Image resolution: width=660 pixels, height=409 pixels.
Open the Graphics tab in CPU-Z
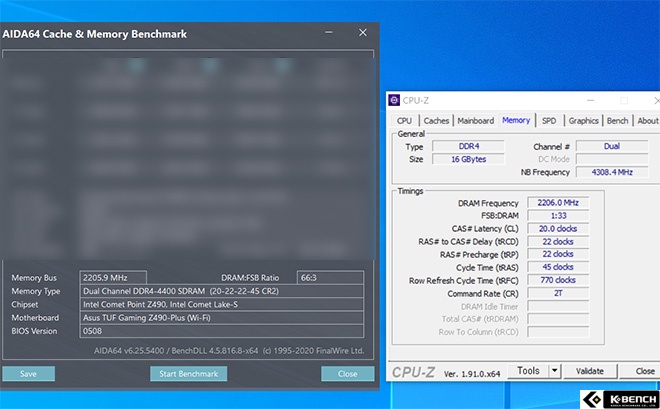[x=583, y=121]
